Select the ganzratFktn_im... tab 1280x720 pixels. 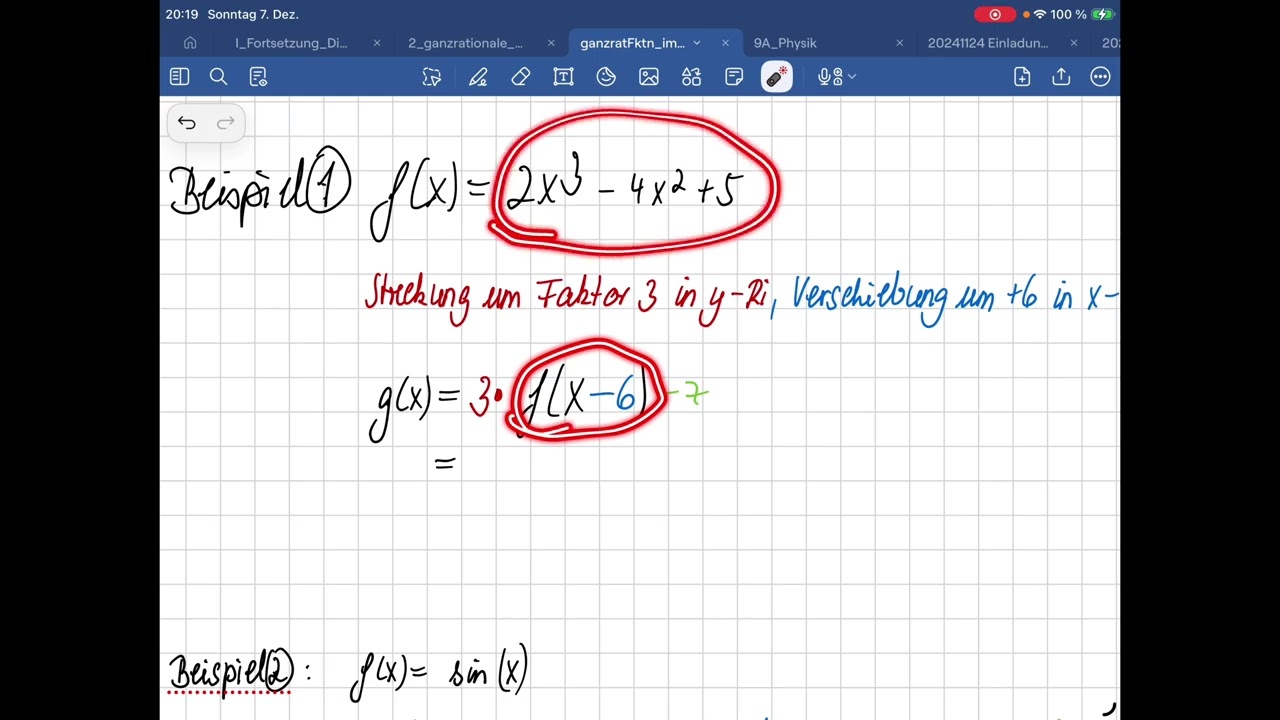(x=632, y=43)
